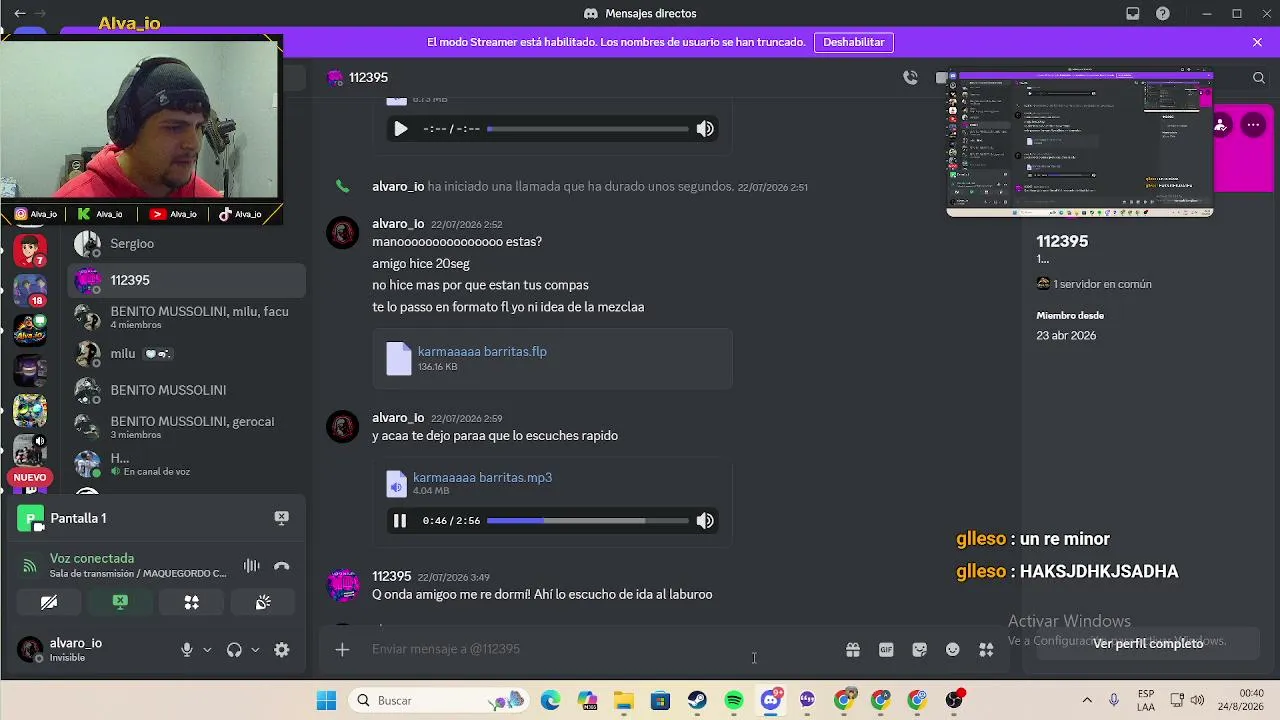Open the gift icon in message bar
This screenshot has height=720, width=1280.
coord(853,650)
